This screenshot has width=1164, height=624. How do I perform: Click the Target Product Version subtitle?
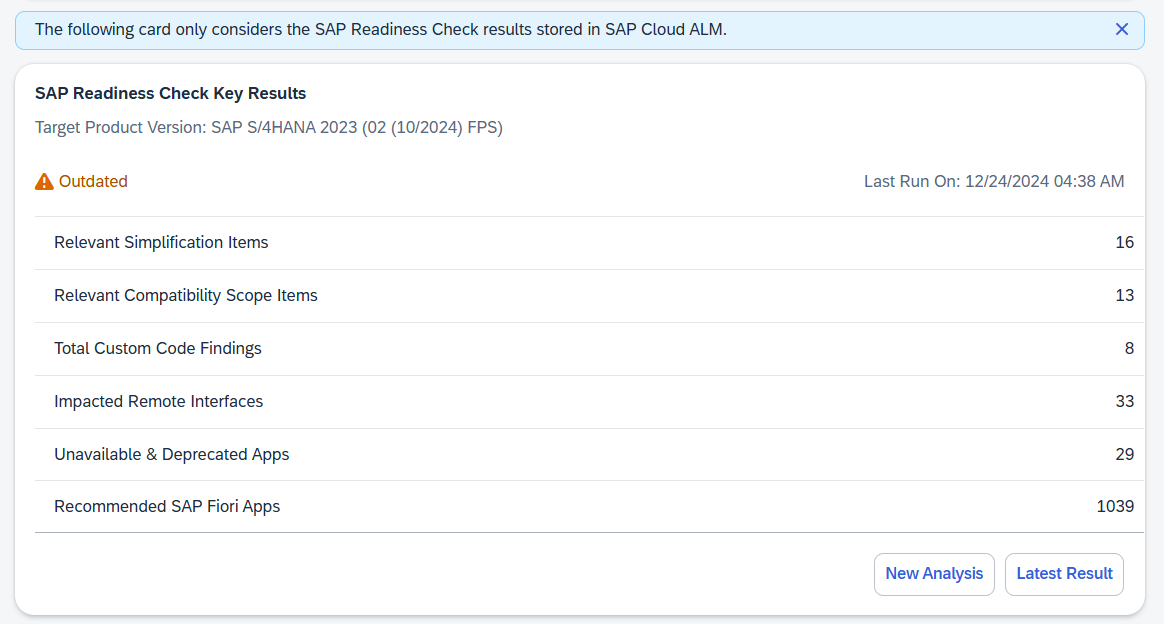pyautogui.click(x=268, y=128)
